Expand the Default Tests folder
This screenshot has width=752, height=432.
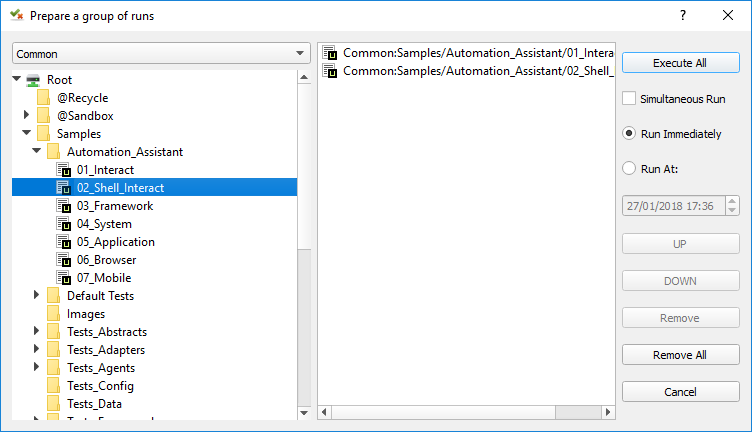point(36,294)
